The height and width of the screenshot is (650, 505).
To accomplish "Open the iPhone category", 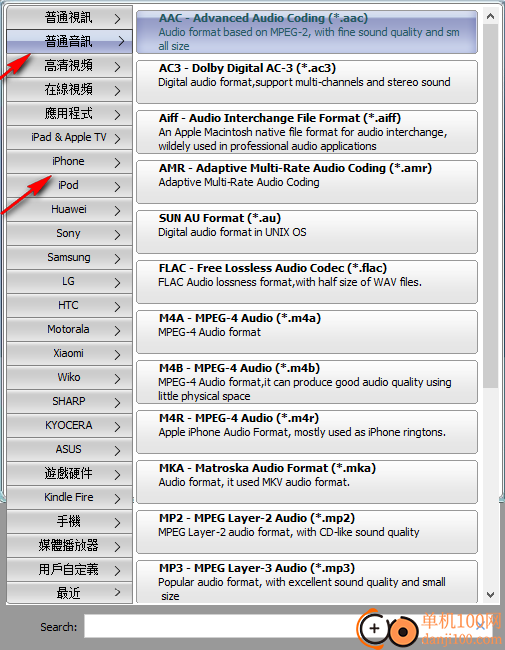I will pyautogui.click(x=70, y=162).
